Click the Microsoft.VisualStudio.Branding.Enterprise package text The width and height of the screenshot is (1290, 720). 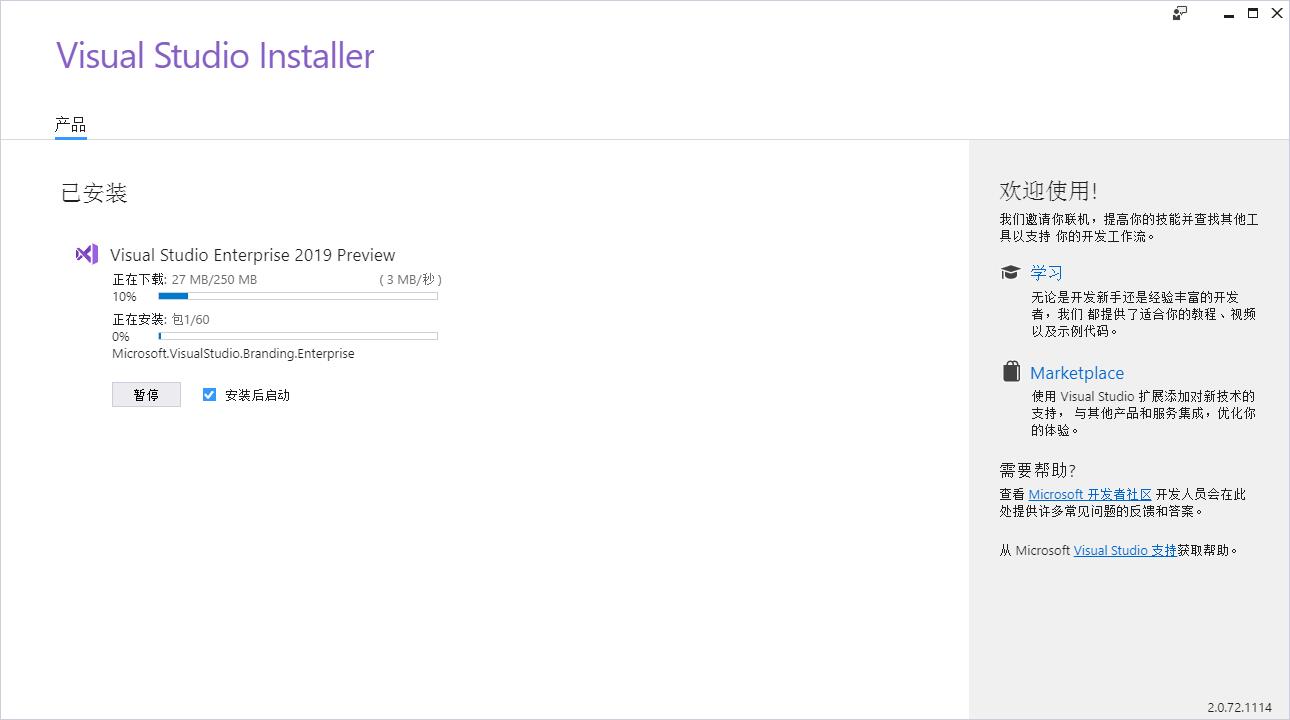point(234,353)
